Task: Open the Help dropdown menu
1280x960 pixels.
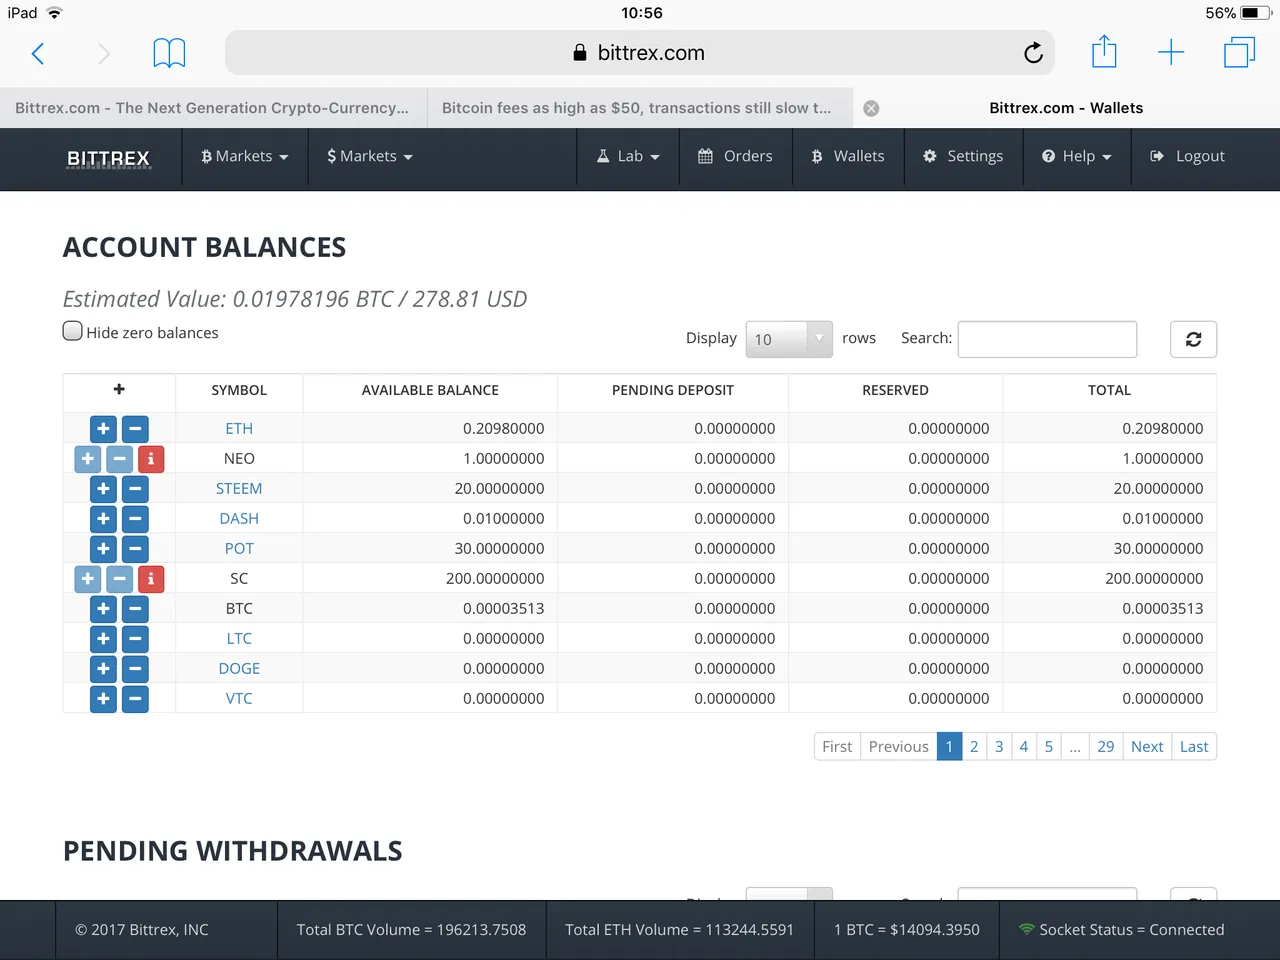Action: pos(1077,157)
